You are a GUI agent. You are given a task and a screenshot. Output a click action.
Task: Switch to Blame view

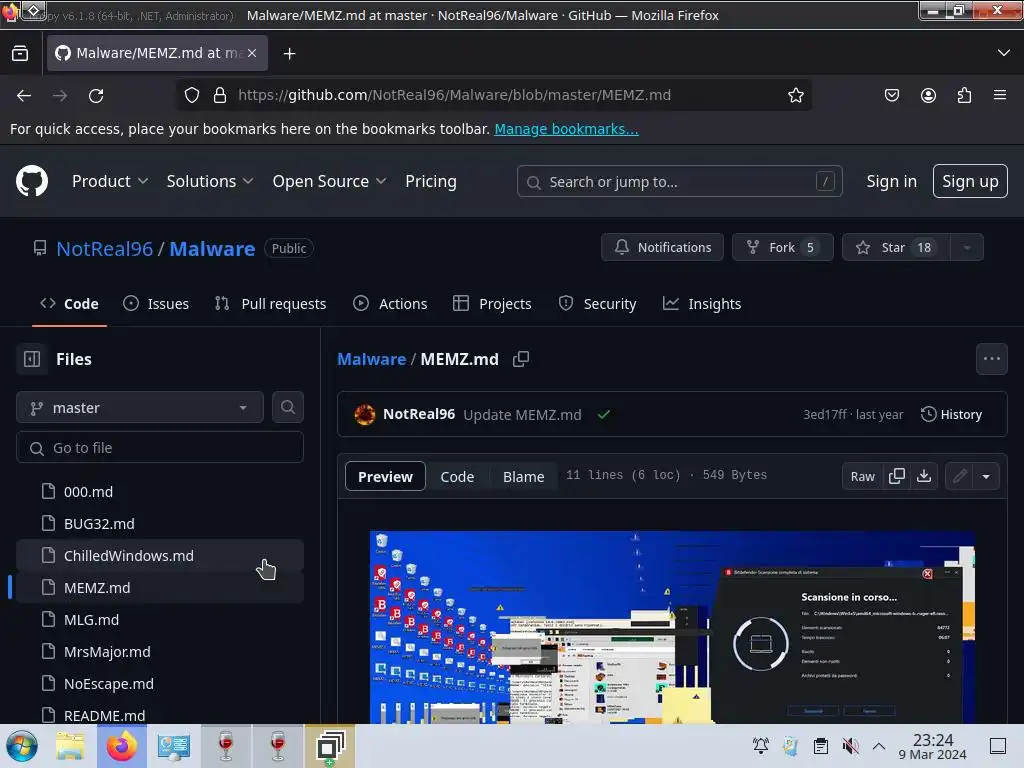coord(523,477)
